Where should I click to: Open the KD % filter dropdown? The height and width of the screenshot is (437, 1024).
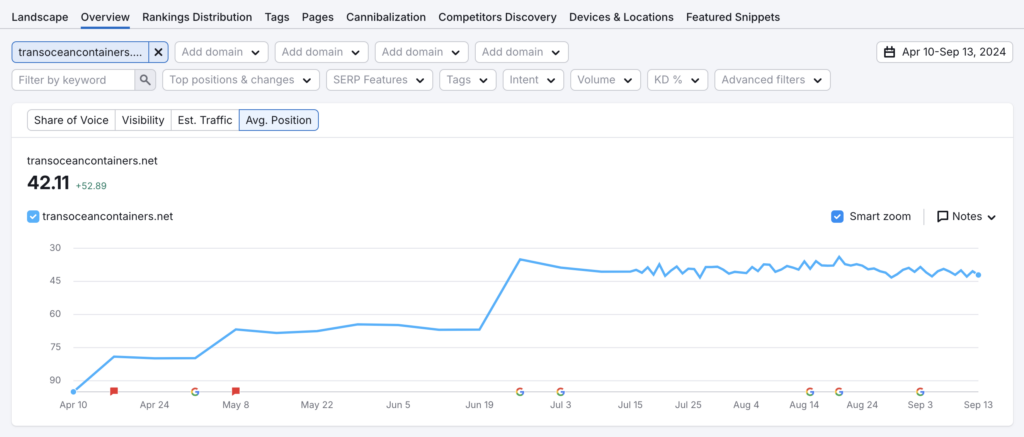pos(677,80)
